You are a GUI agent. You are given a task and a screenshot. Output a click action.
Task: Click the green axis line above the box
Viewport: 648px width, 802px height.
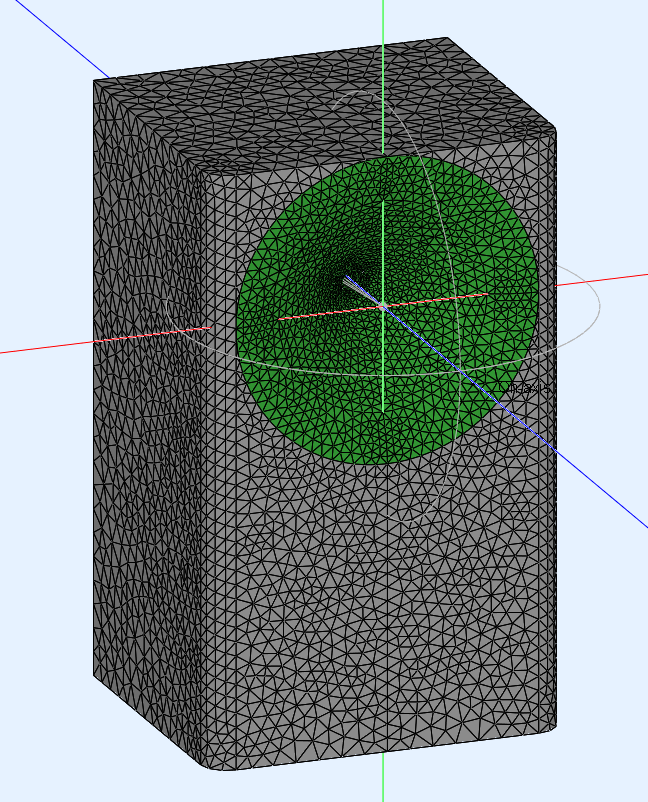pyautogui.click(x=383, y=20)
